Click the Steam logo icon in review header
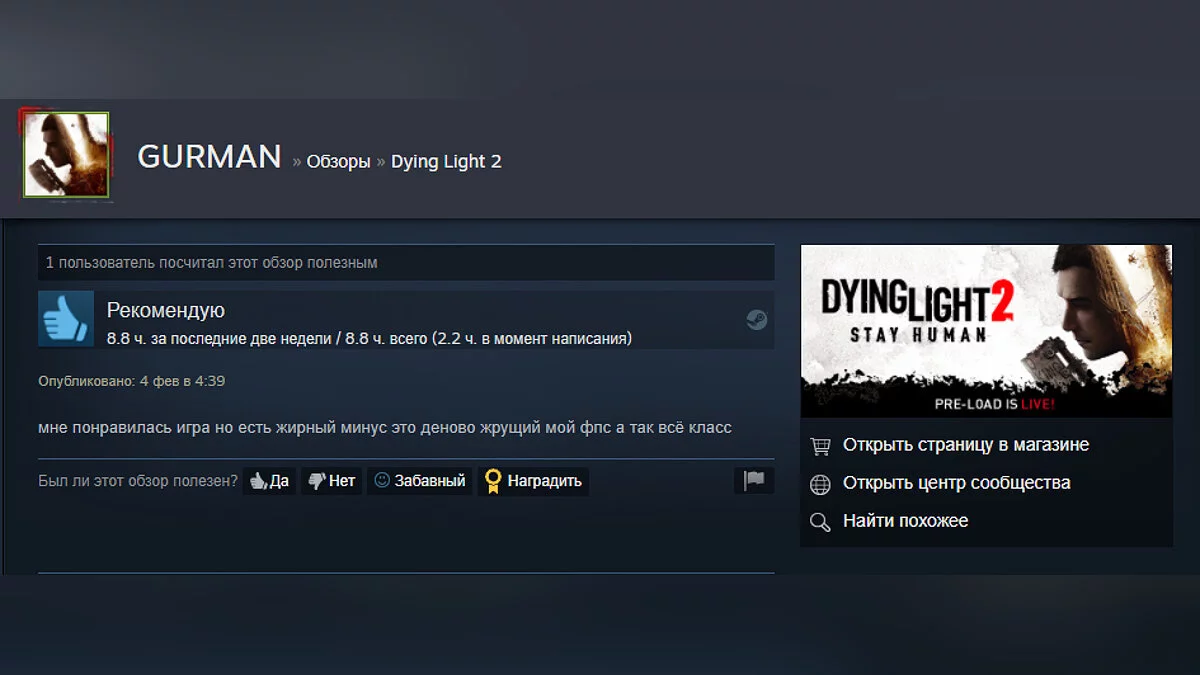 click(757, 320)
